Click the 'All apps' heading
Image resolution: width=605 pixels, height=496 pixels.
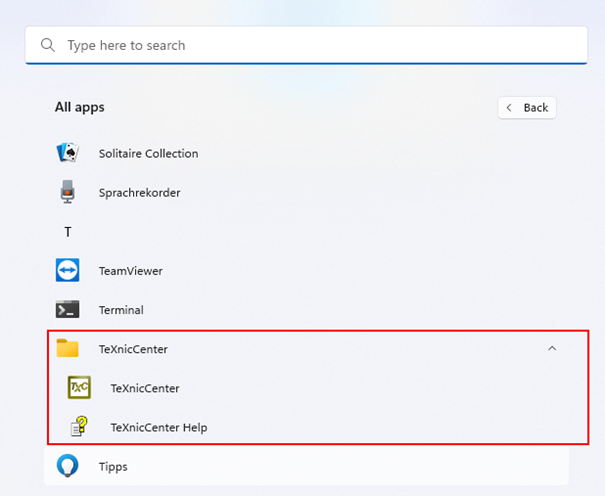pyautogui.click(x=79, y=107)
